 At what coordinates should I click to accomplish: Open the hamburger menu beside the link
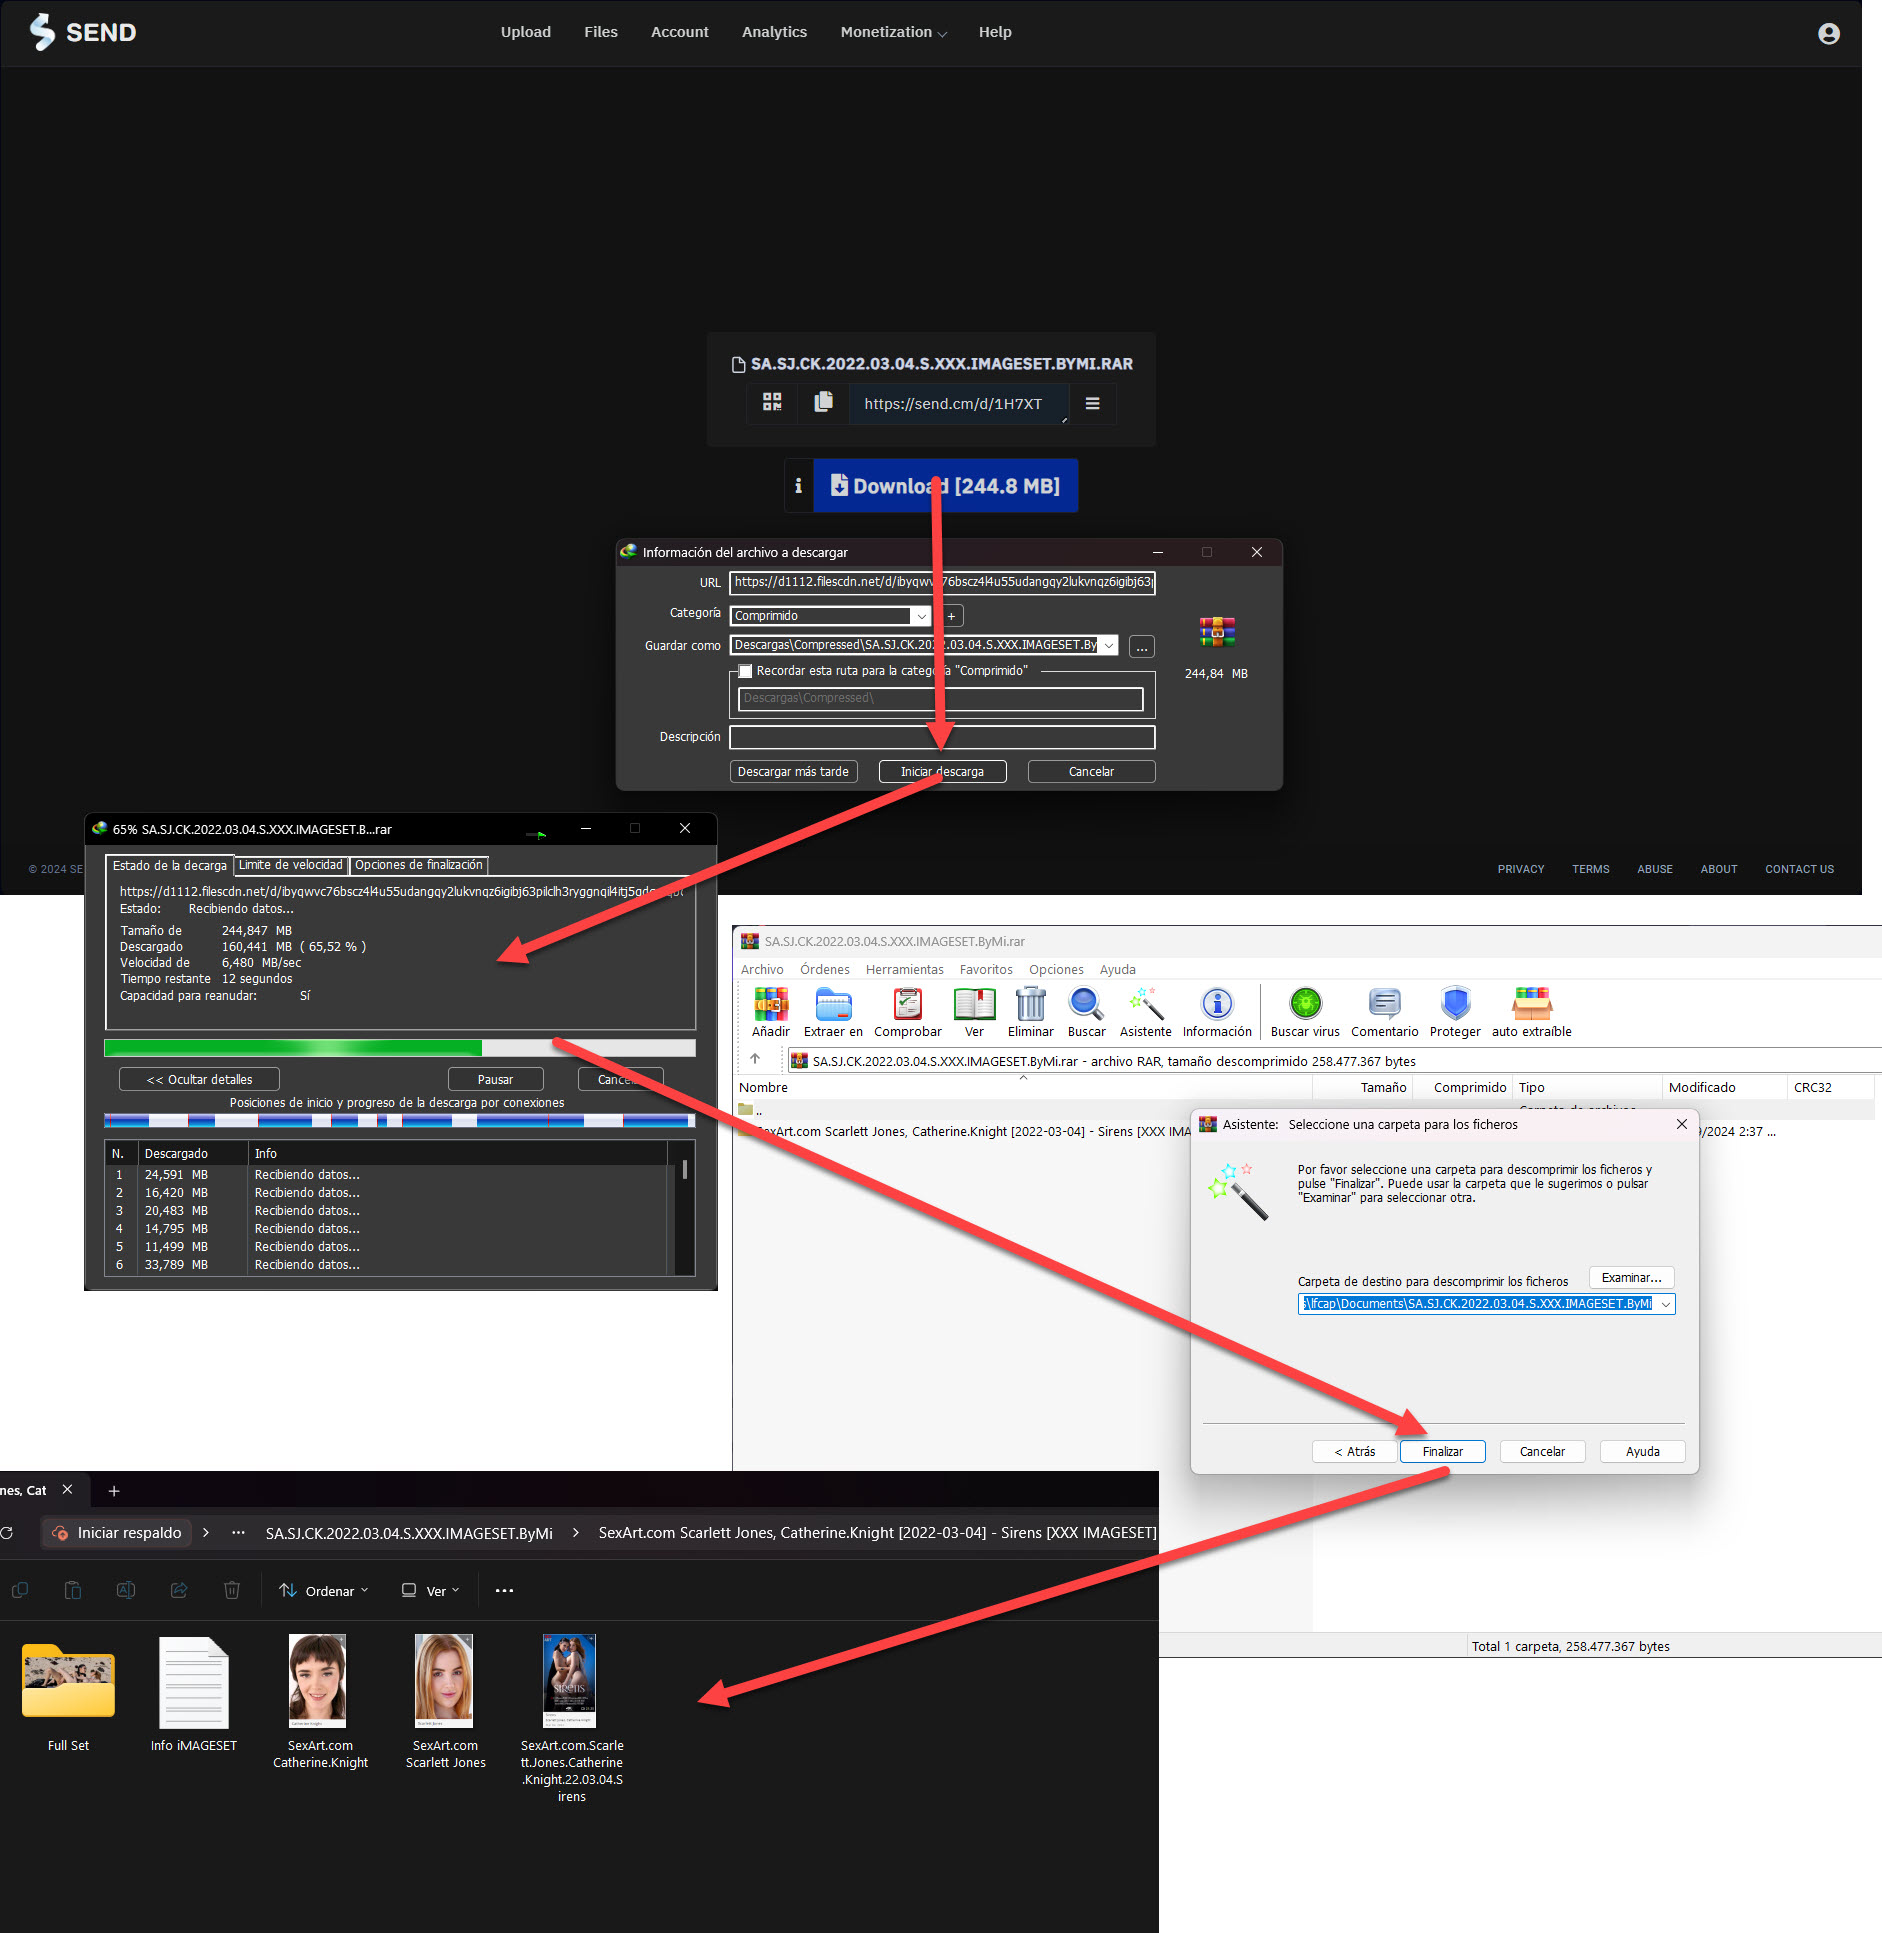pyautogui.click(x=1093, y=403)
